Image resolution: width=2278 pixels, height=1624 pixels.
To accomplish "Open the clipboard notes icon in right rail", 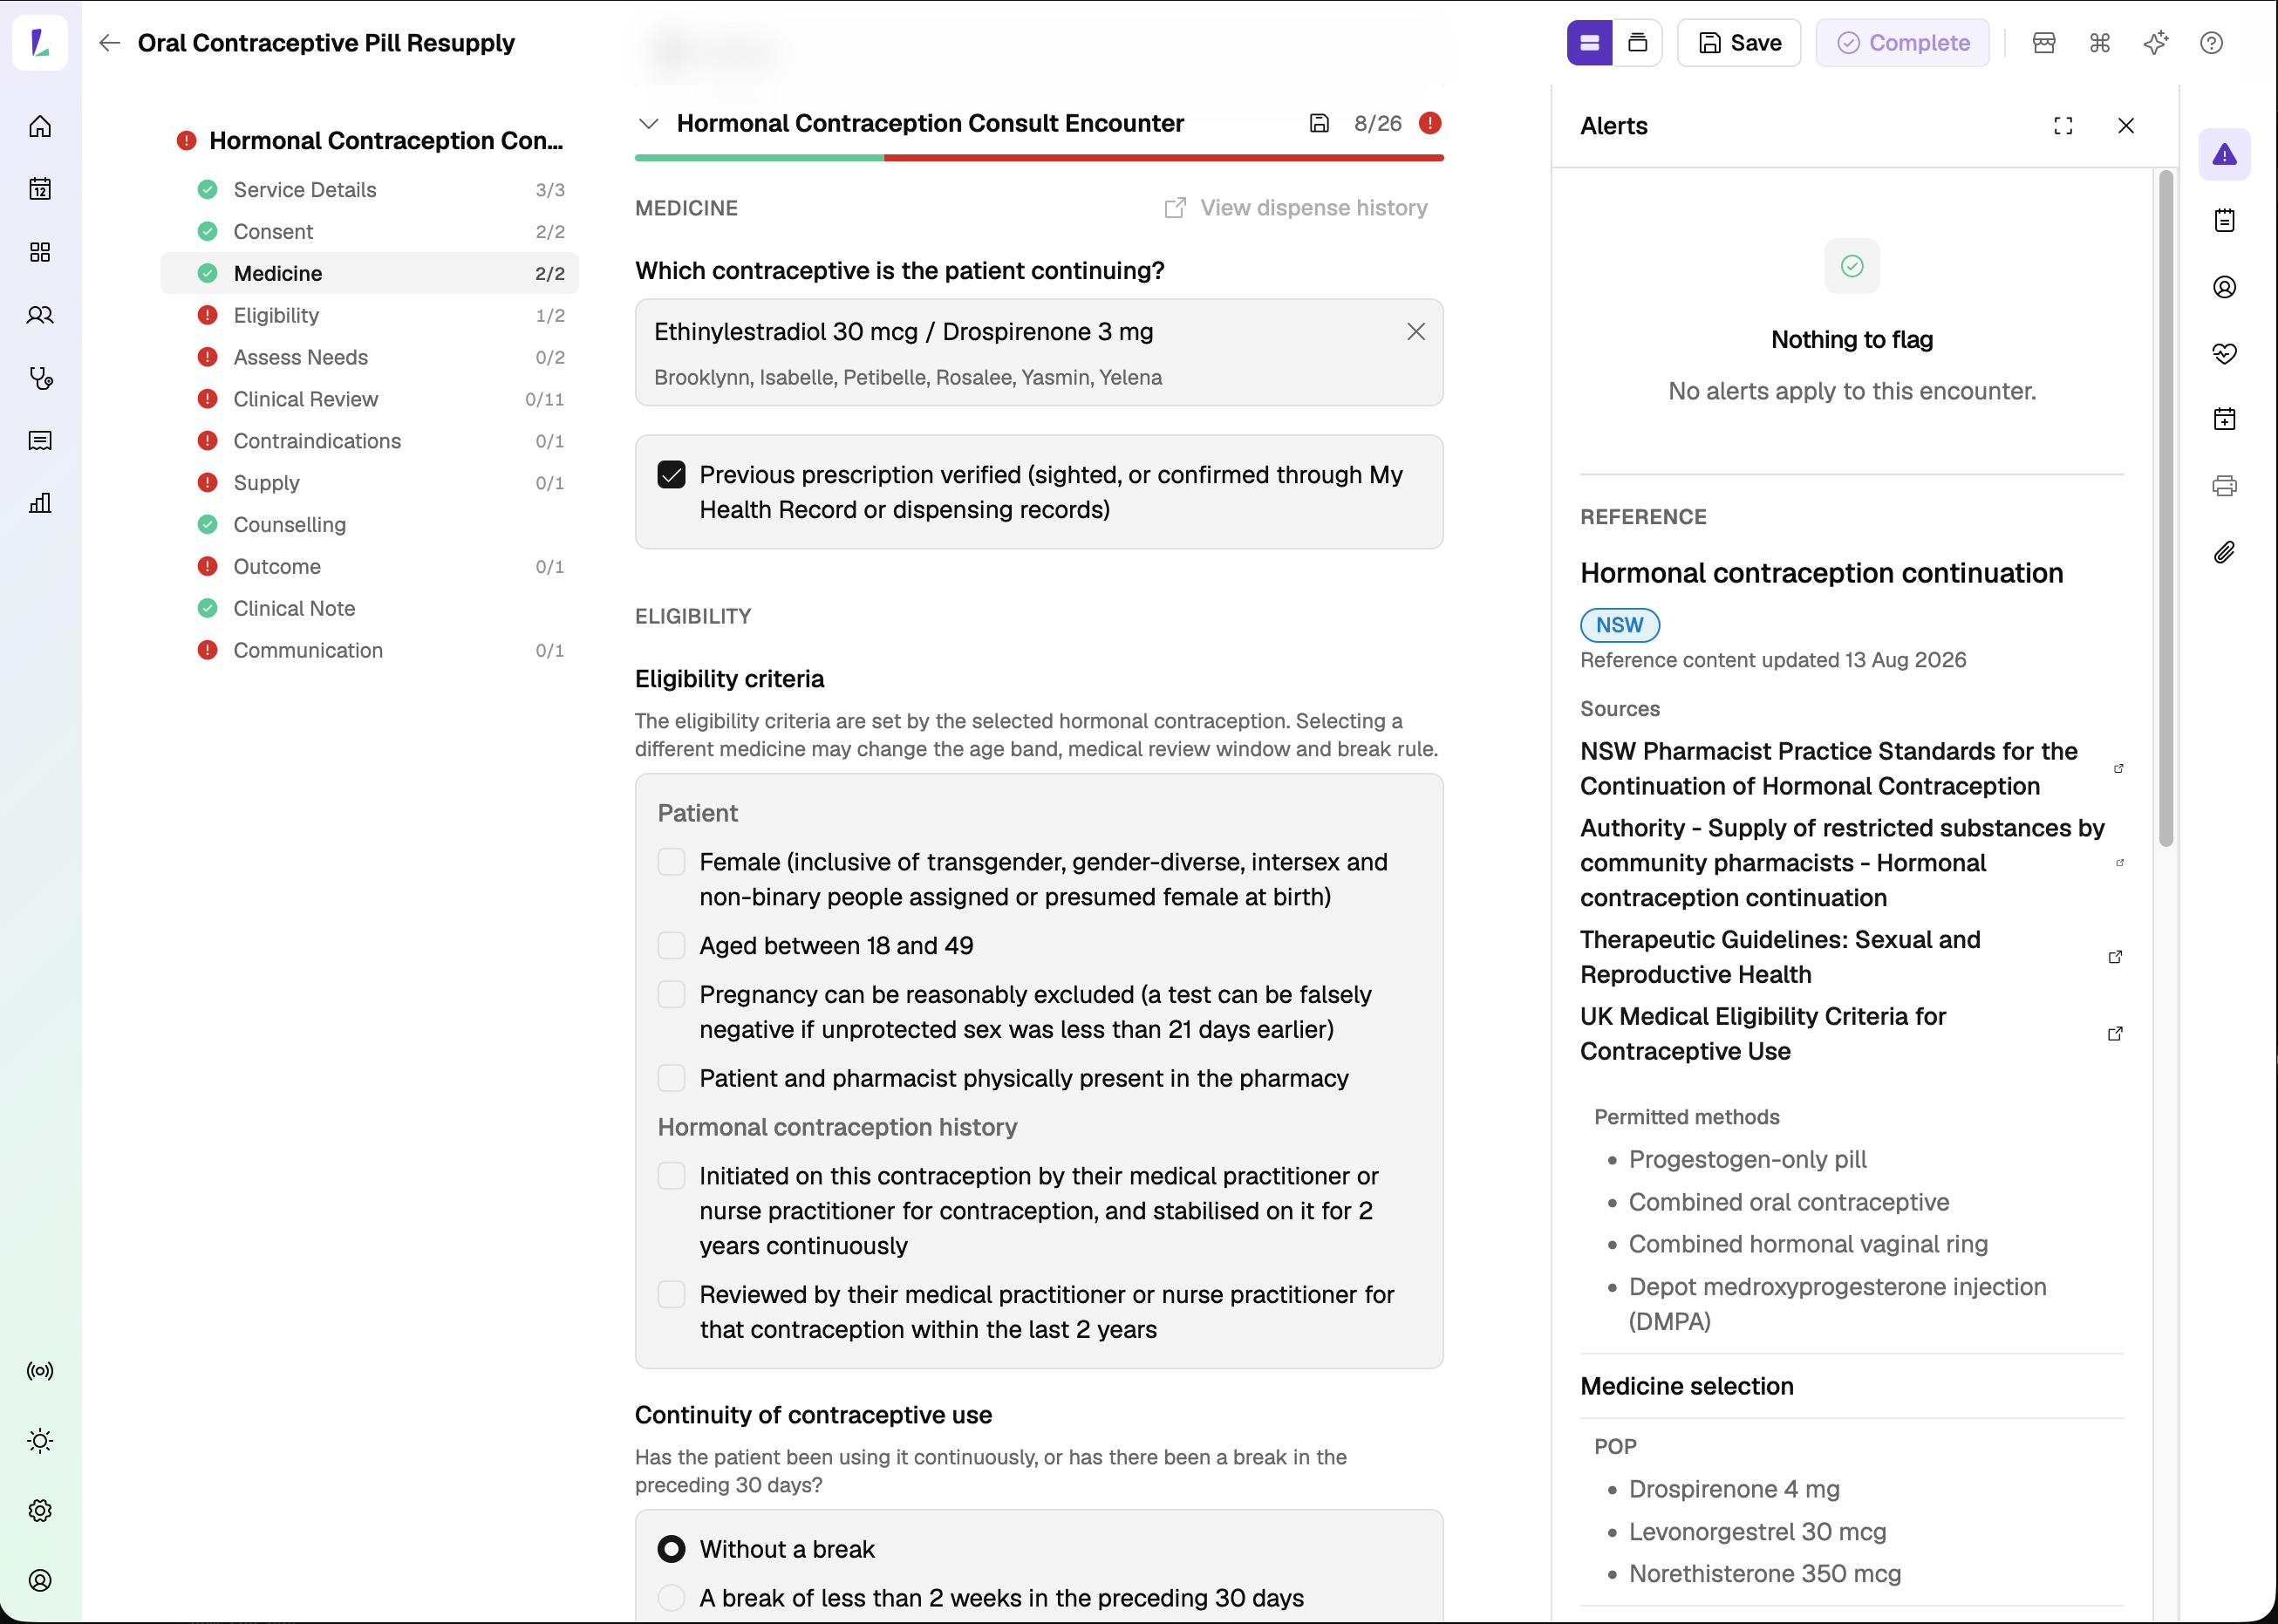I will tap(2224, 220).
